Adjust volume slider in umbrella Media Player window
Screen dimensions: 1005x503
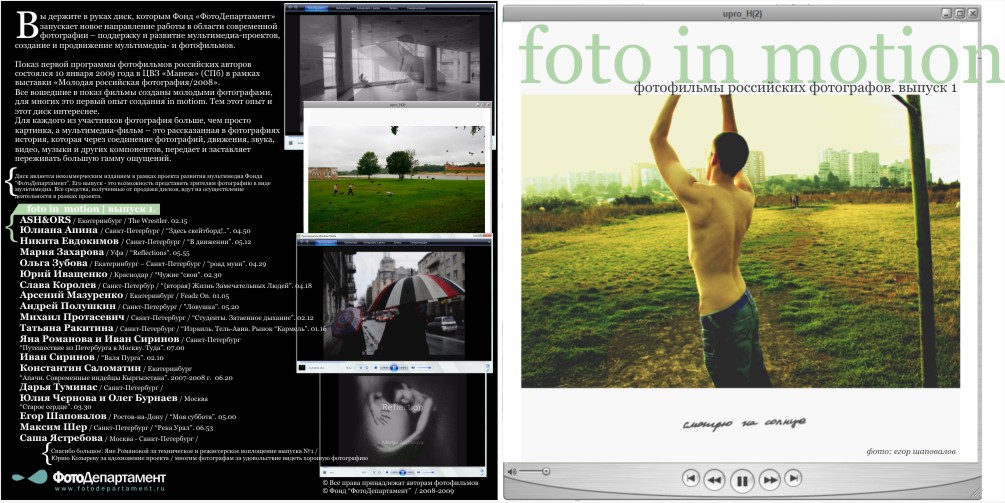(x=422, y=368)
